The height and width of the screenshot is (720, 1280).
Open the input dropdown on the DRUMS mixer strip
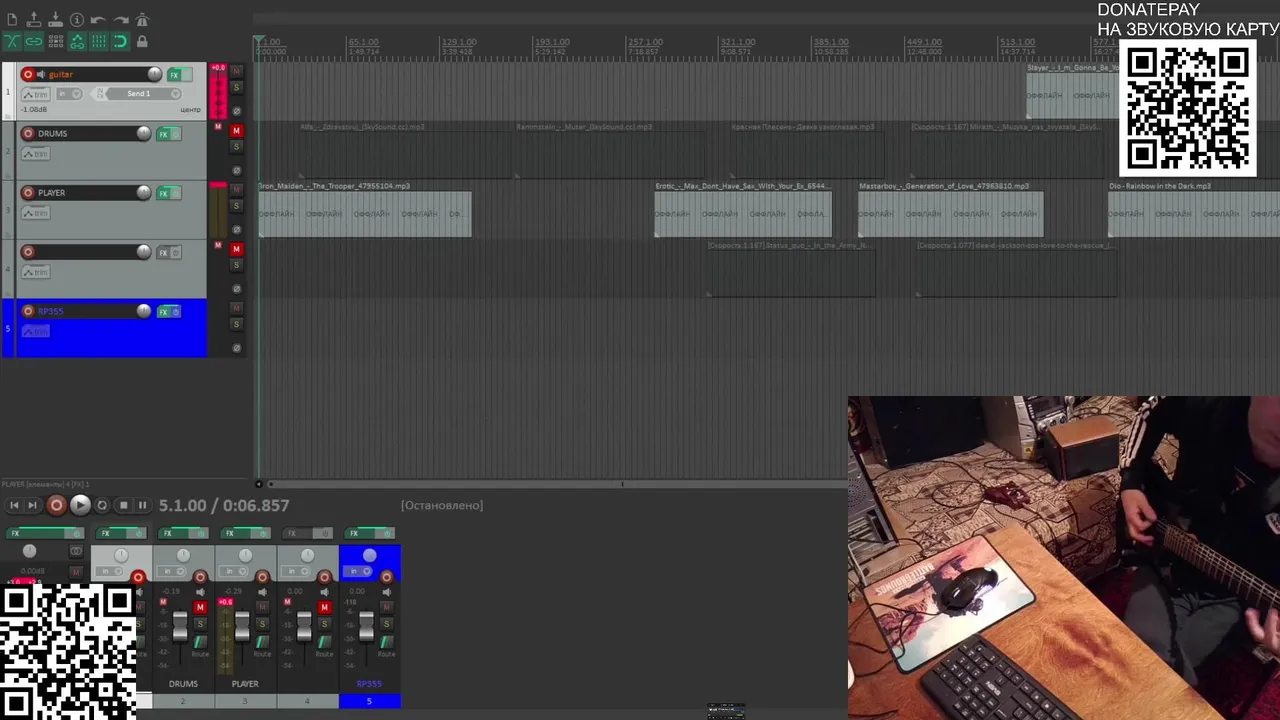(x=171, y=571)
